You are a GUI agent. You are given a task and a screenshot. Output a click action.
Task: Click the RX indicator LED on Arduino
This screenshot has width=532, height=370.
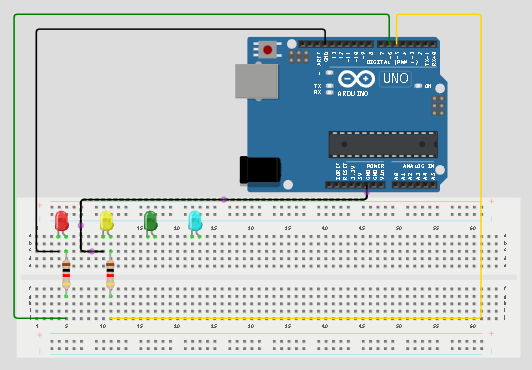[x=329, y=92]
